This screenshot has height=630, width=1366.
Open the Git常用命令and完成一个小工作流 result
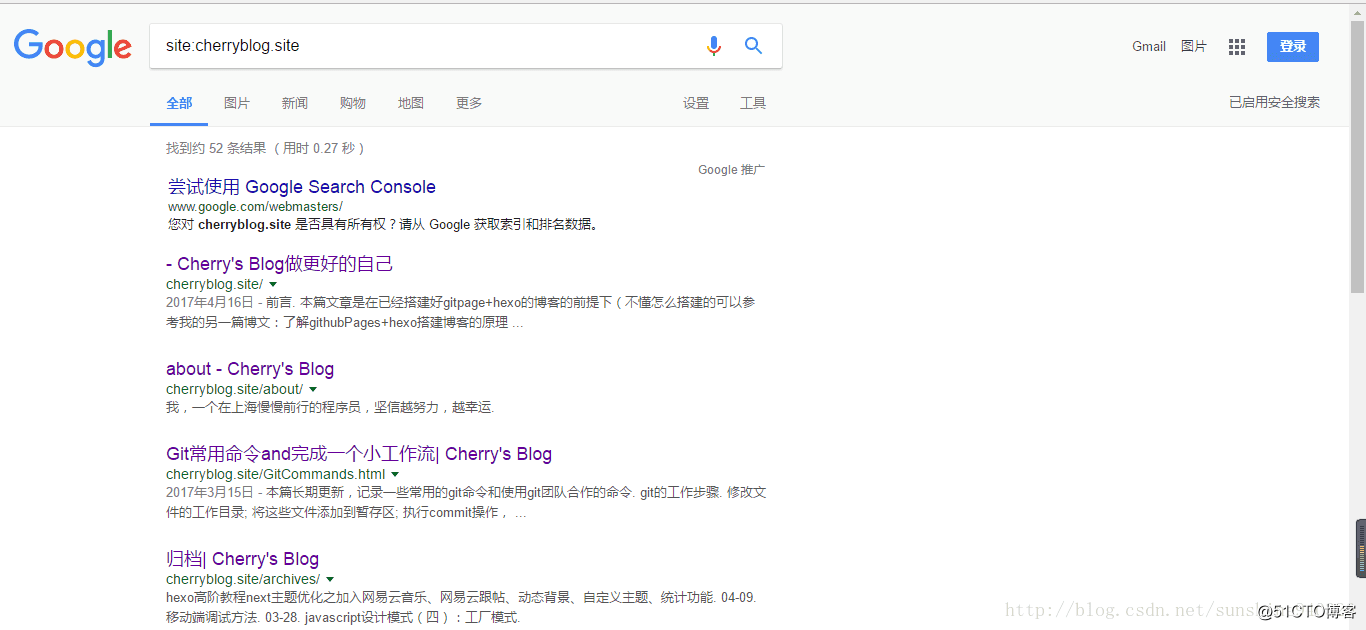tap(359, 454)
